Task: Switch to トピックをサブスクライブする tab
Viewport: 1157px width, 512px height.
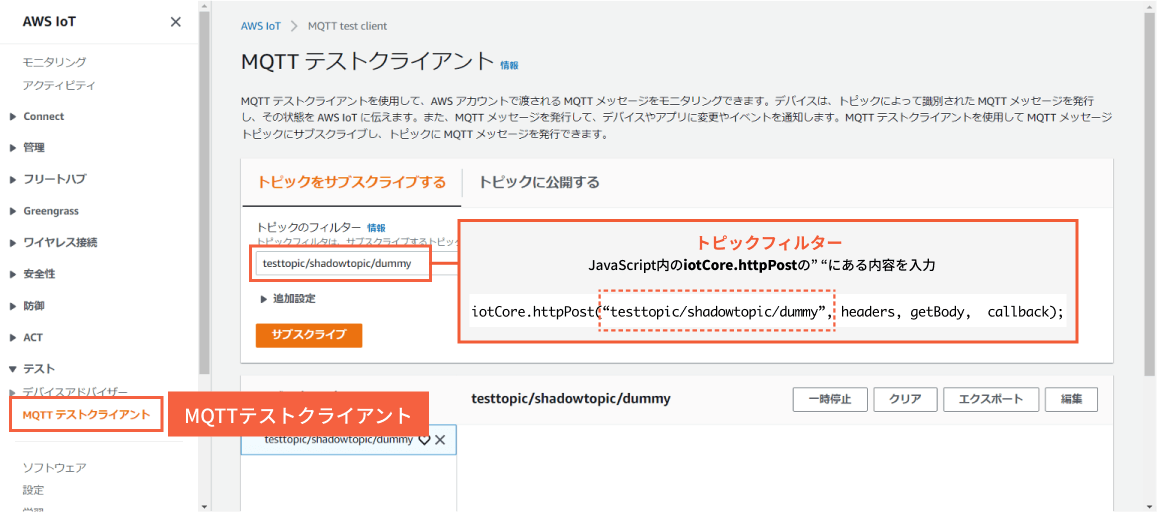Action: pyautogui.click(x=350, y=181)
